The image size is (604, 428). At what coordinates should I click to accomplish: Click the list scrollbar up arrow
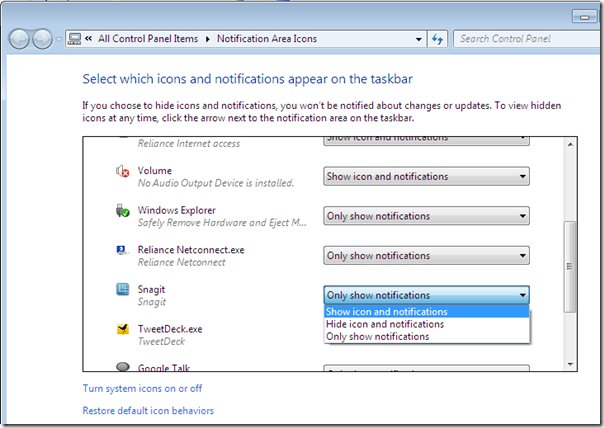click(570, 144)
